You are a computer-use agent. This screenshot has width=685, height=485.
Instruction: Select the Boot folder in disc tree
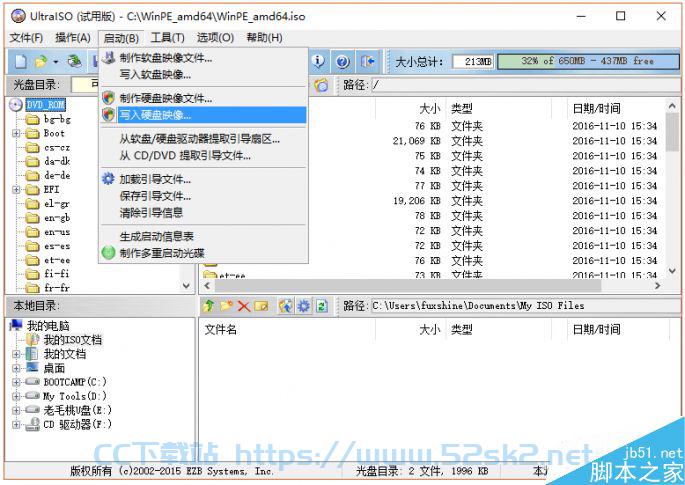click(54, 133)
